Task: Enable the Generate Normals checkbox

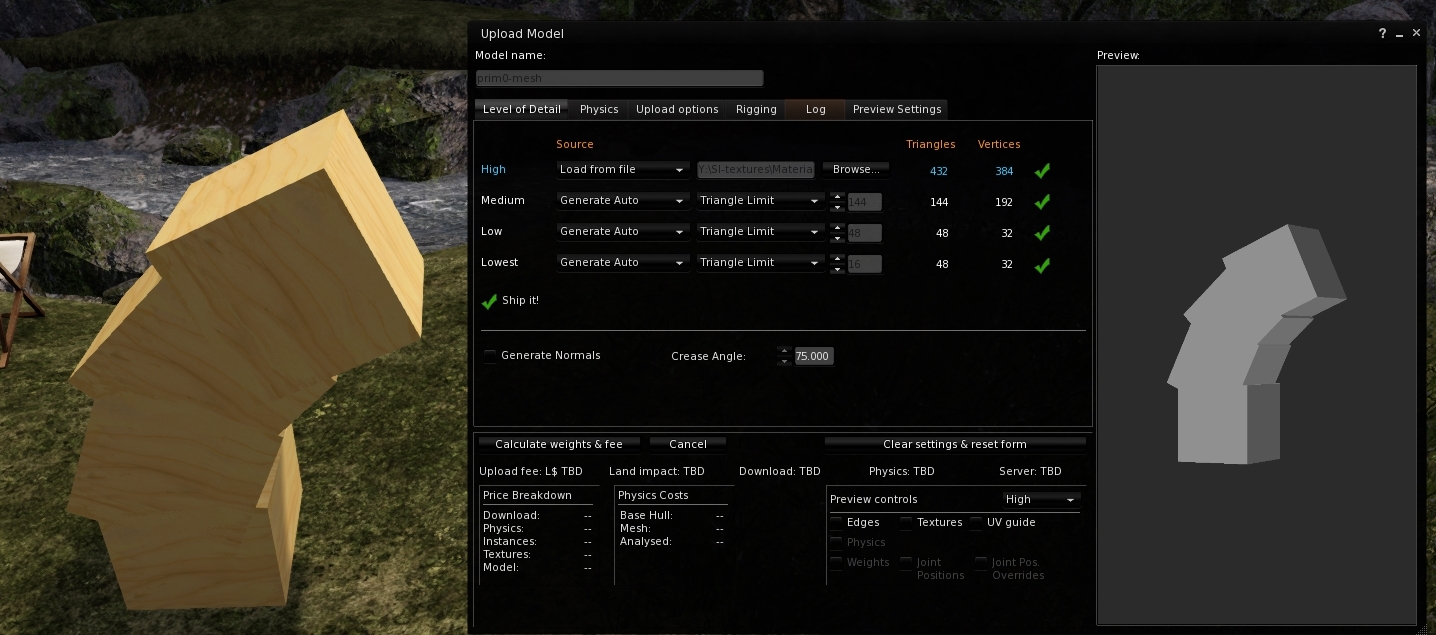Action: click(x=490, y=355)
